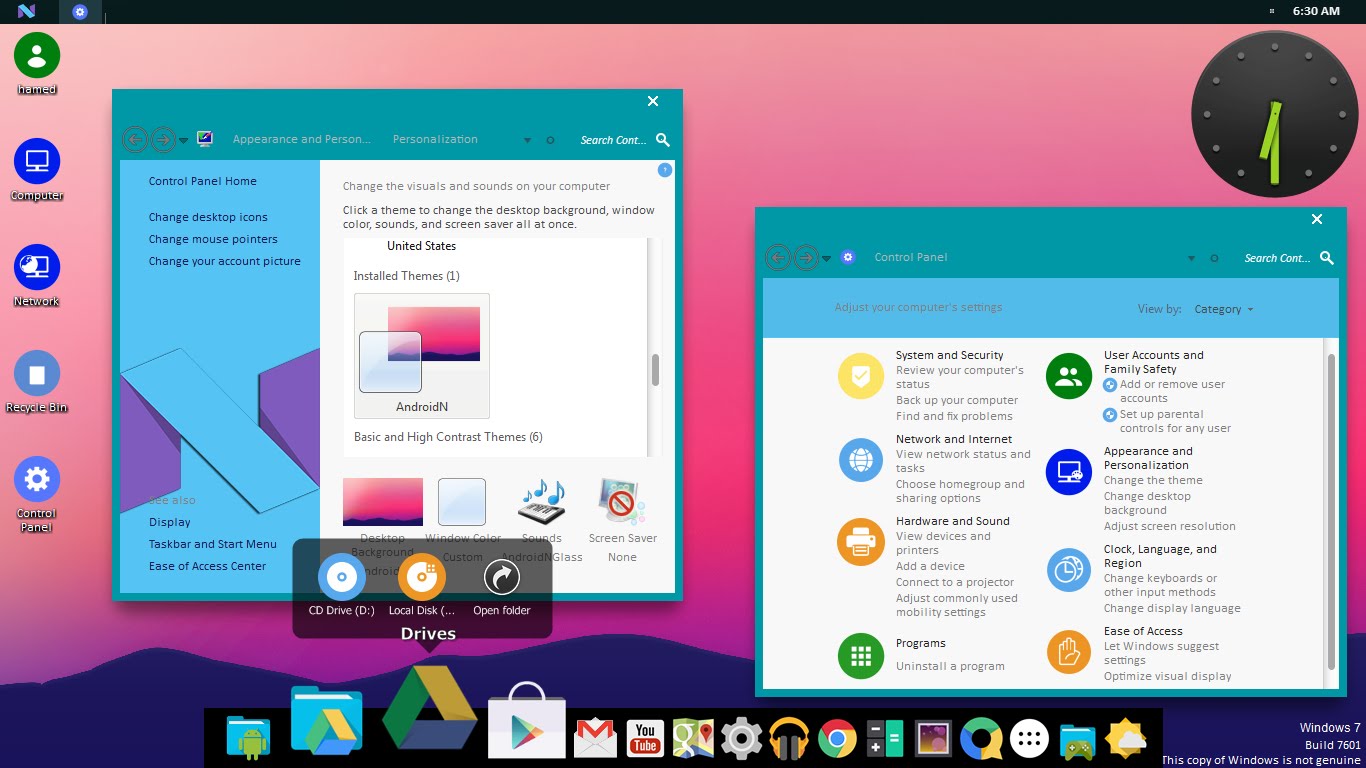Switch to Control Panel Home

(x=202, y=181)
